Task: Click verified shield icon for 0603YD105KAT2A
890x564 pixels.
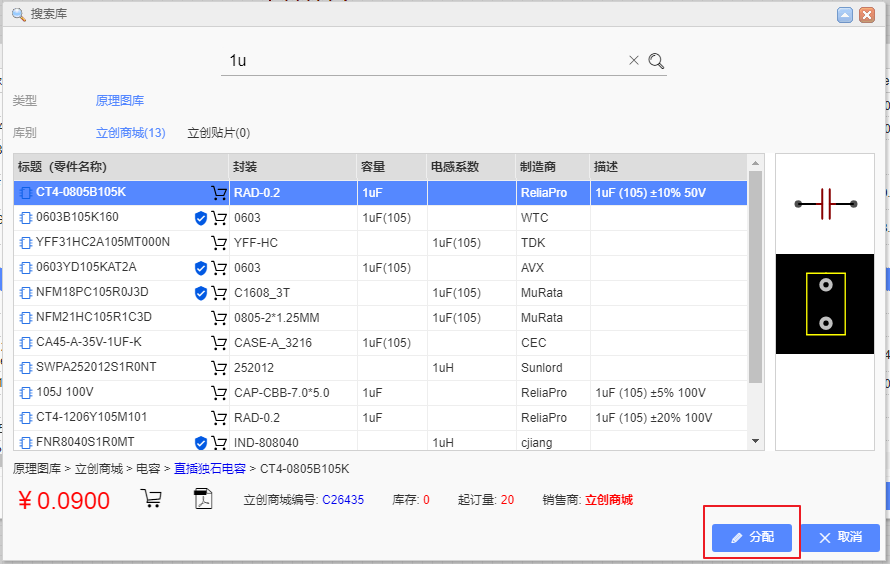Action: click(x=200, y=268)
